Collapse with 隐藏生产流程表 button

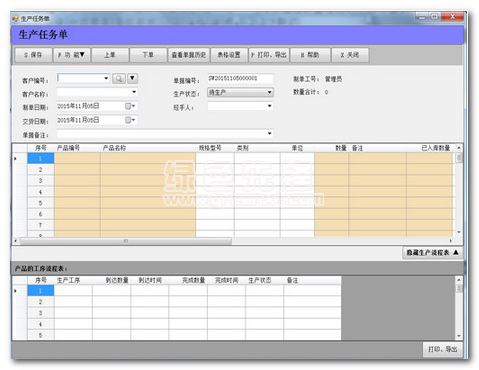432,253
